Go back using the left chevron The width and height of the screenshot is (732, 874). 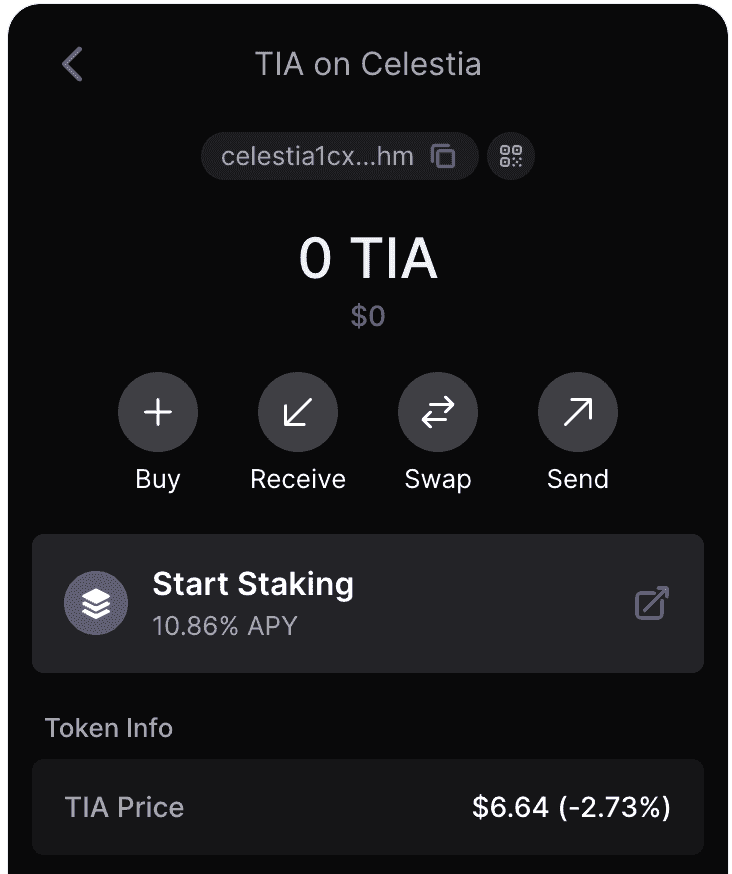72,65
